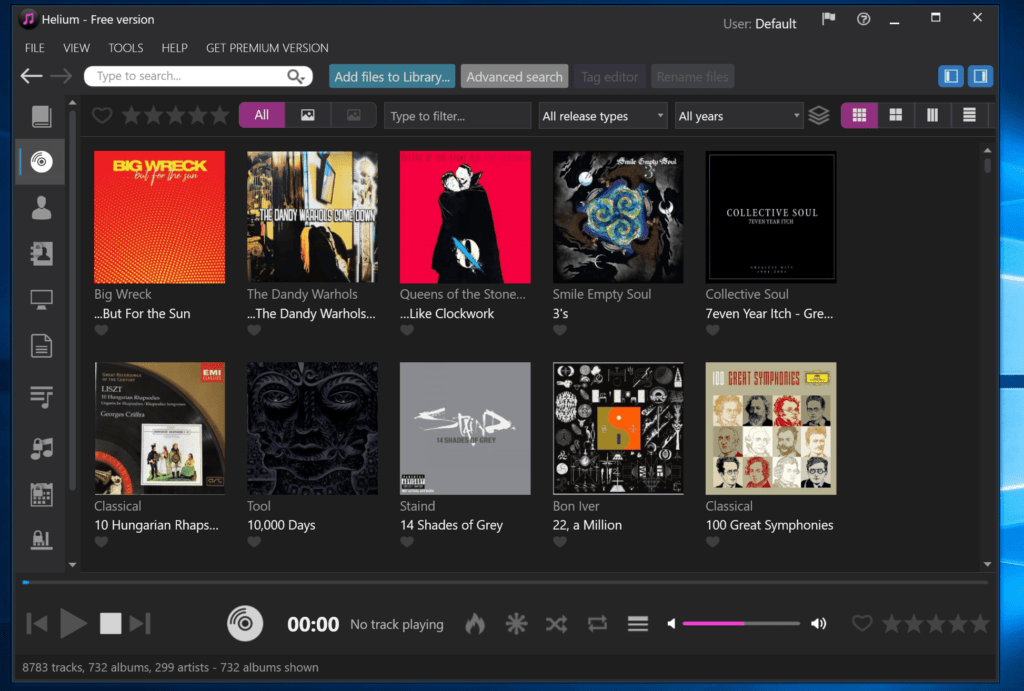Open the search box dropdown arrow
The height and width of the screenshot is (691, 1024).
pyautogui.click(x=304, y=77)
